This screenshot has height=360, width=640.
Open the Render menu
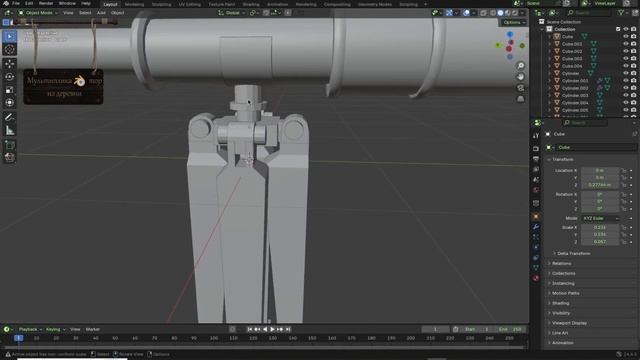[46, 4]
